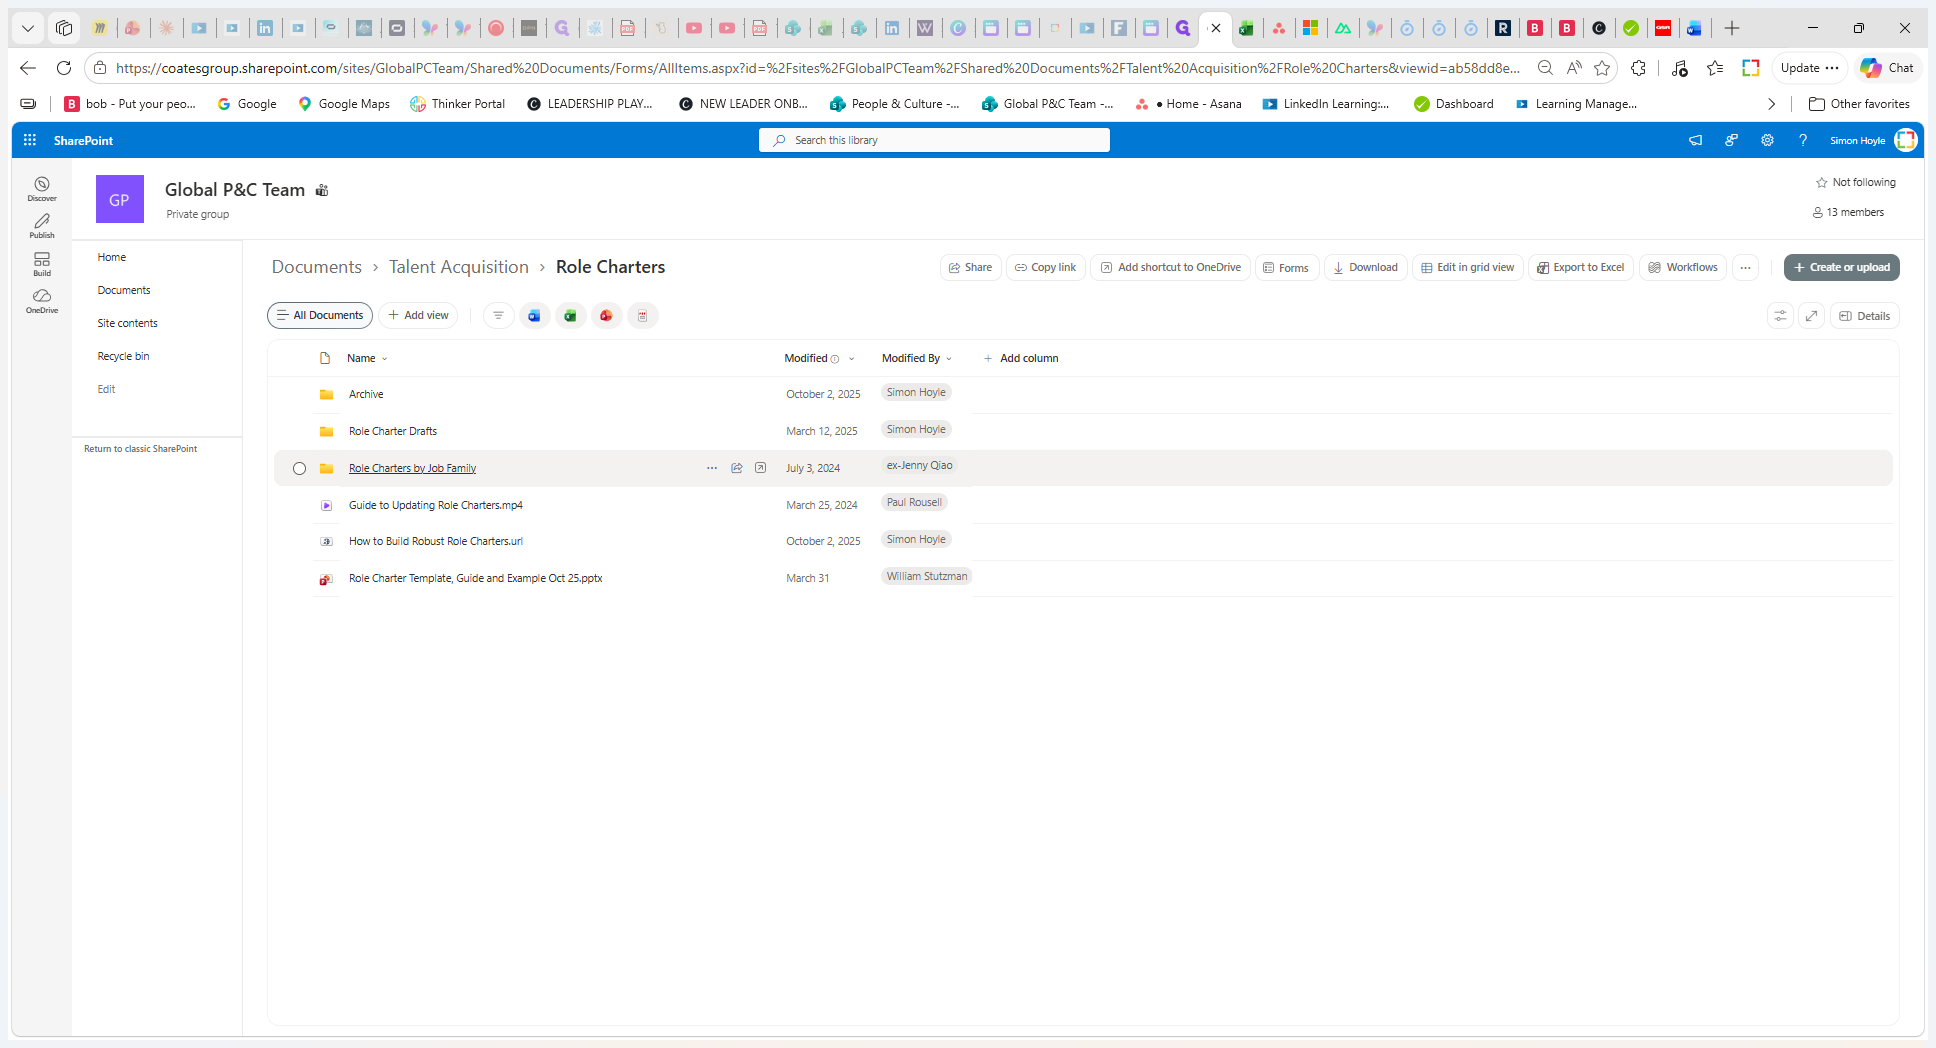Image resolution: width=1936 pixels, height=1048 pixels.
Task: Expand browser tab list chevron
Action: 28,28
